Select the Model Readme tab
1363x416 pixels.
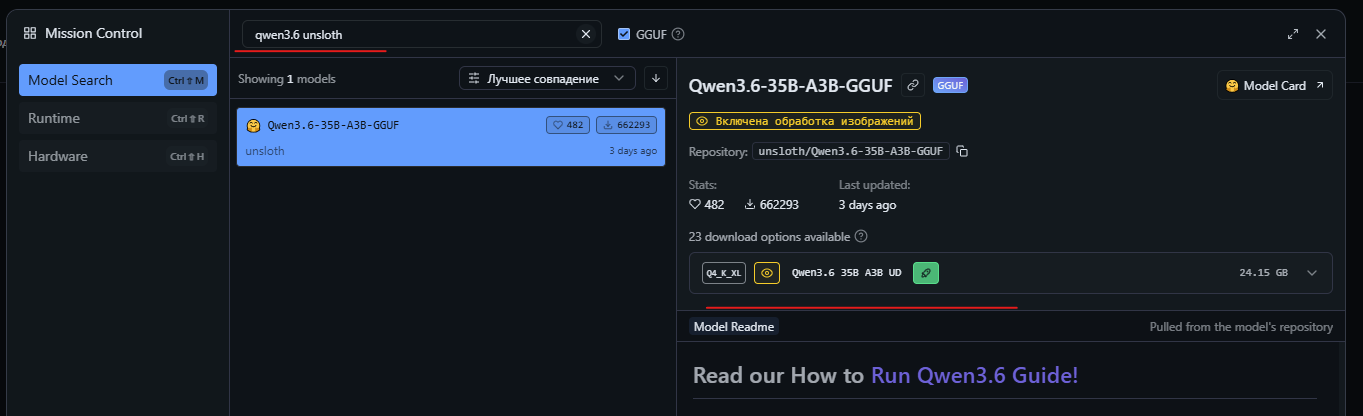click(x=734, y=326)
